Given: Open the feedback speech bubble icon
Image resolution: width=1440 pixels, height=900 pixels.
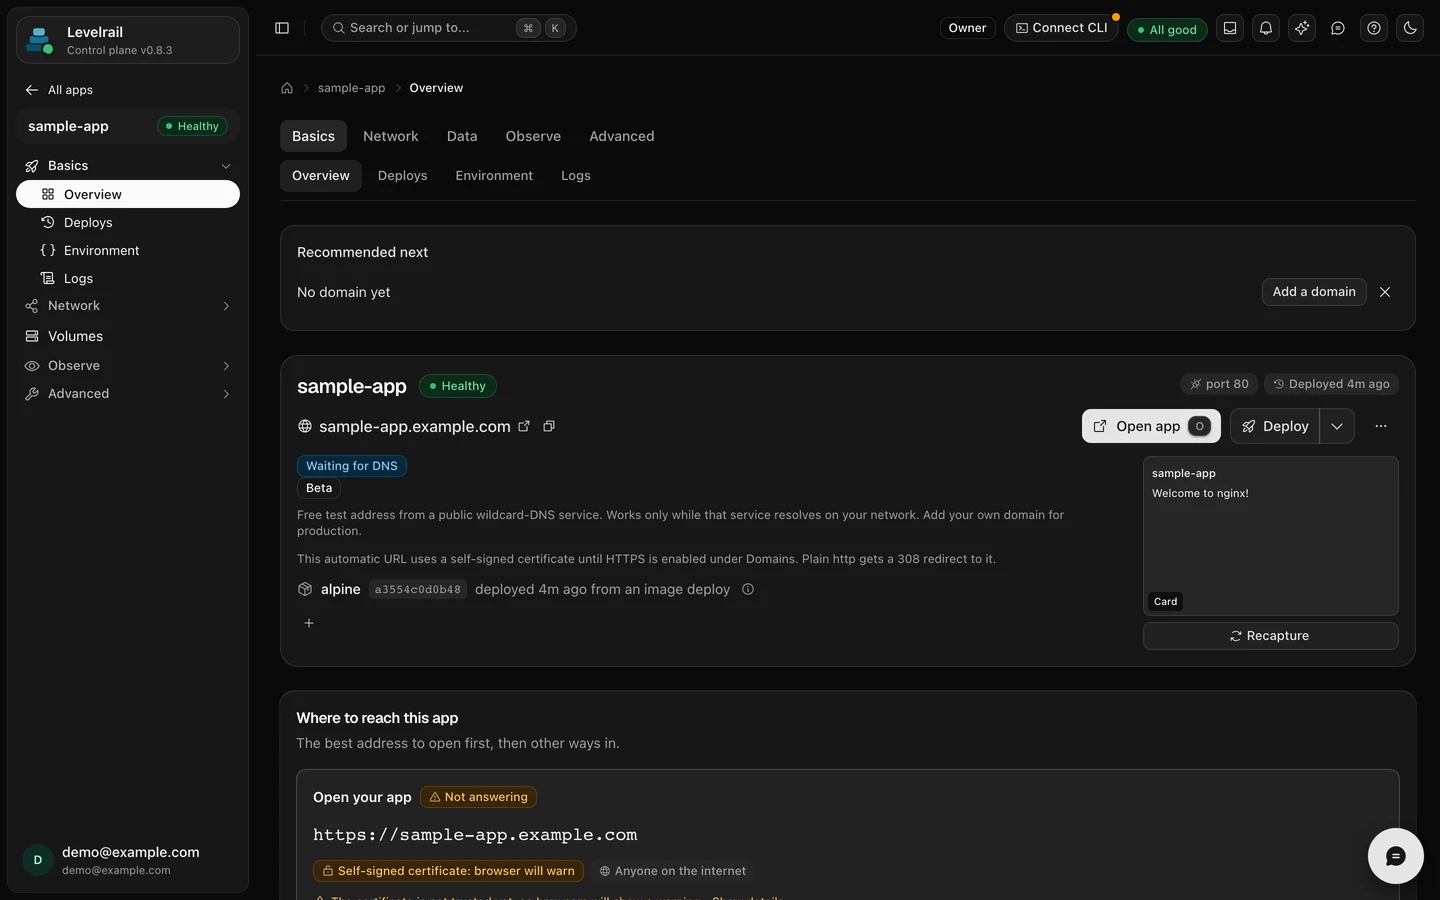Looking at the screenshot, I should click(x=1338, y=28).
